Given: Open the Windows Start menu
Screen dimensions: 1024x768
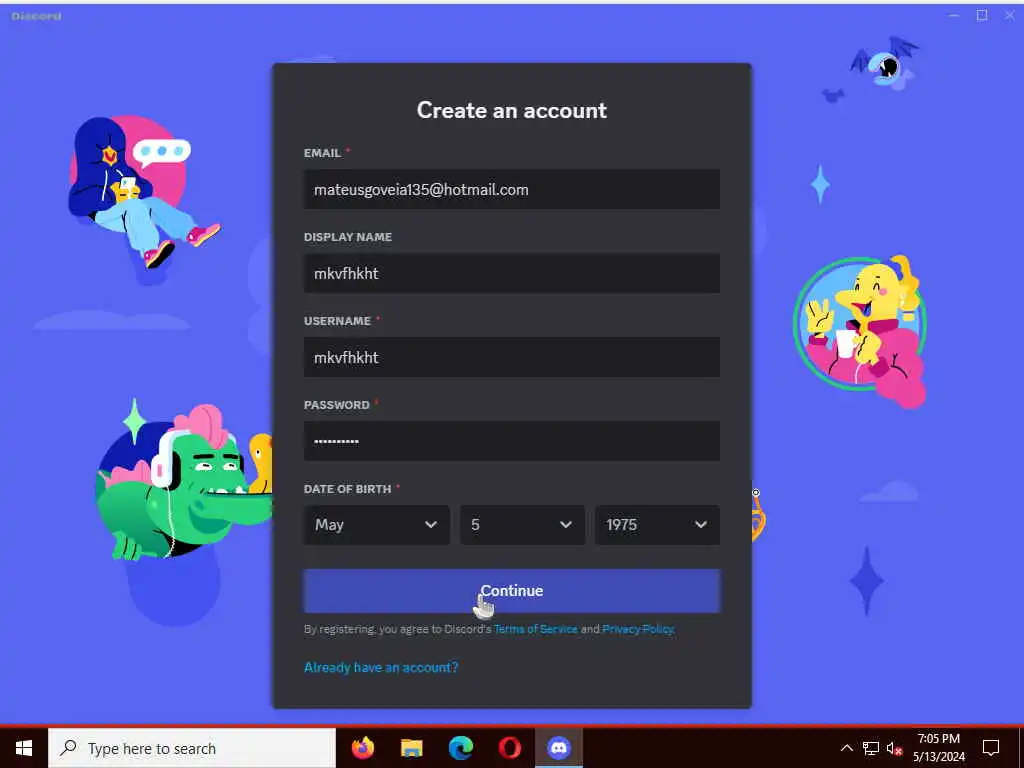Looking at the screenshot, I should (24, 748).
